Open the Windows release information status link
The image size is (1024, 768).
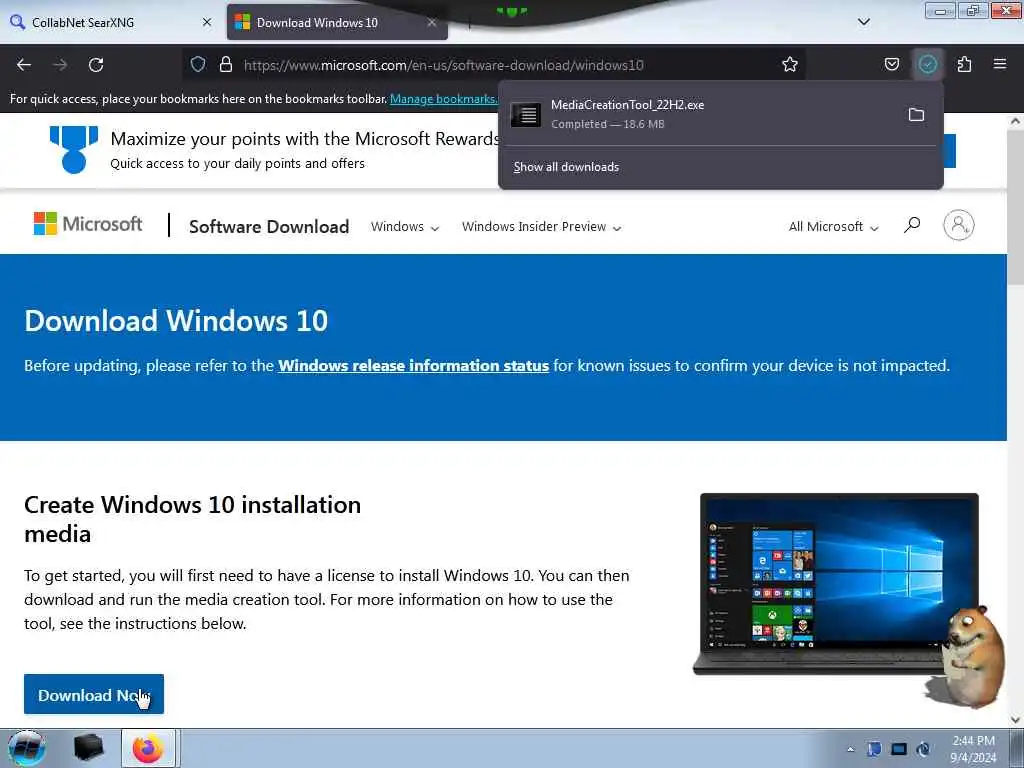coord(413,366)
